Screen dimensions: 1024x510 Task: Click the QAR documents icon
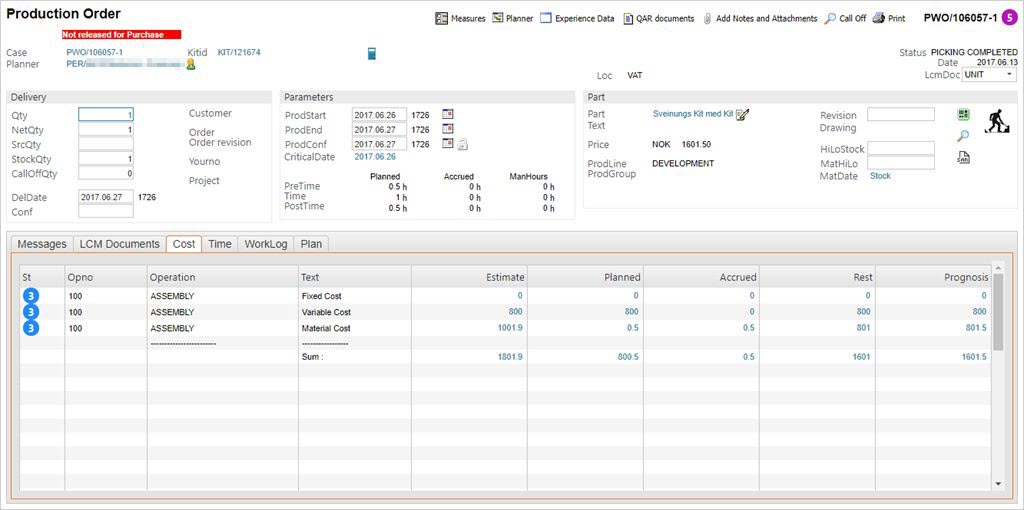(x=628, y=18)
